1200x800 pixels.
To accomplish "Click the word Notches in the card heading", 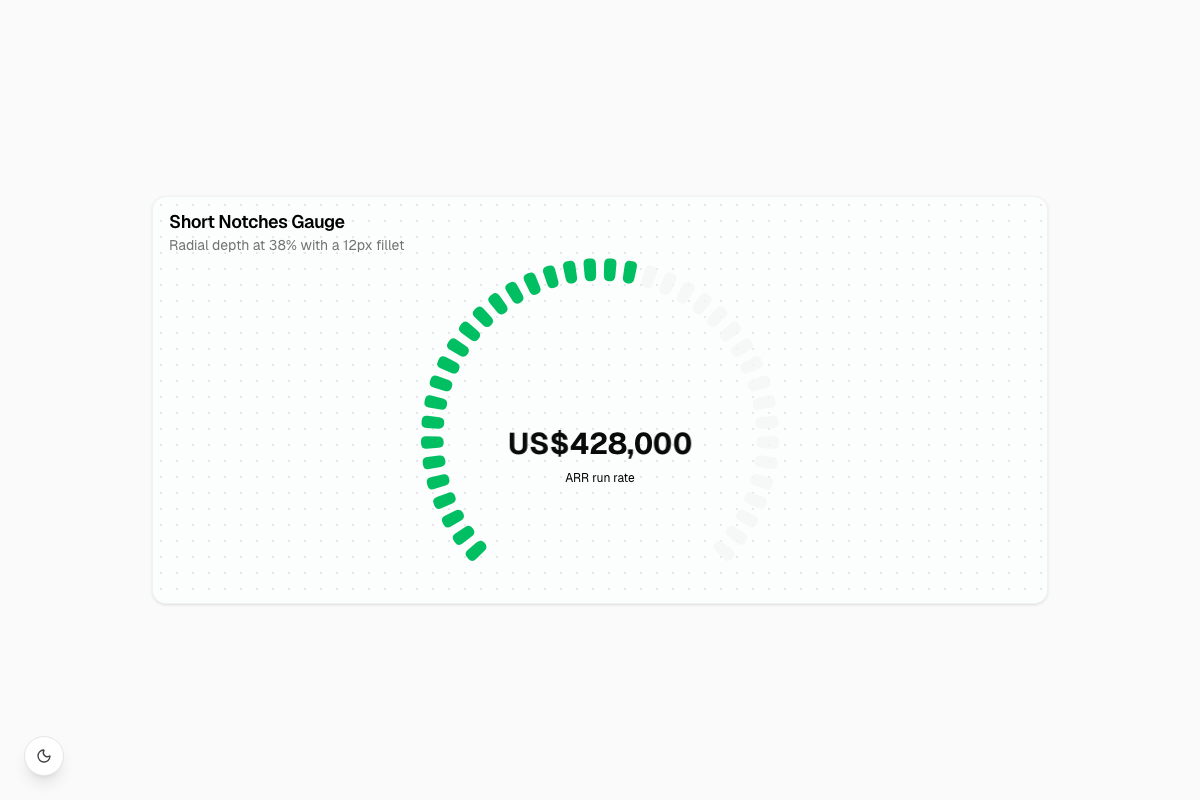I will 252,222.
